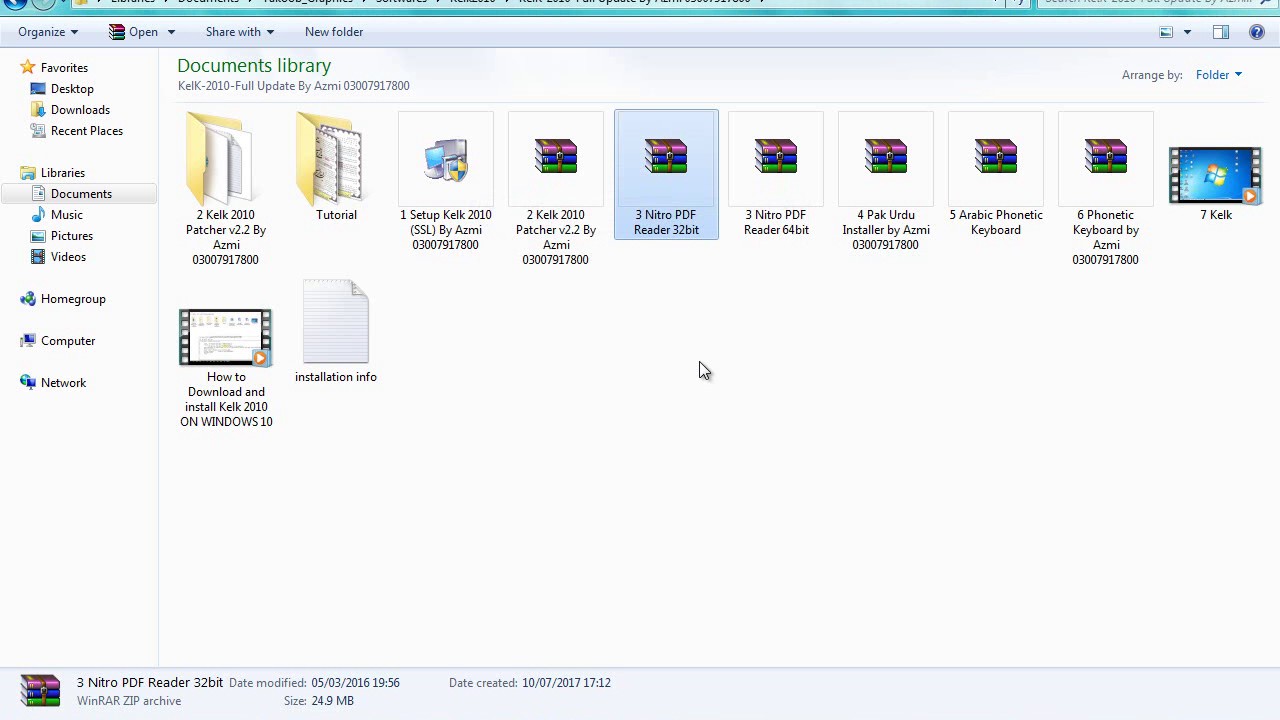The width and height of the screenshot is (1280, 720).
Task: Select Documents library in the sidebar
Action: tap(81, 194)
